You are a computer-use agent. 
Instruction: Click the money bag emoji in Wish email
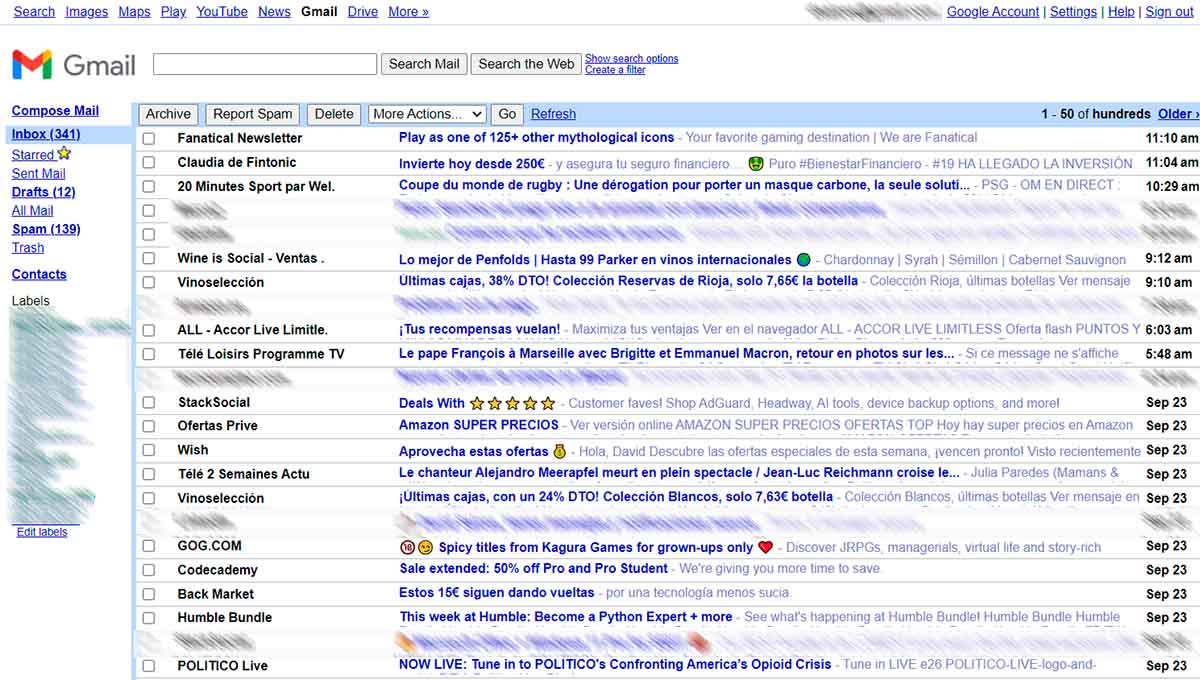click(560, 452)
